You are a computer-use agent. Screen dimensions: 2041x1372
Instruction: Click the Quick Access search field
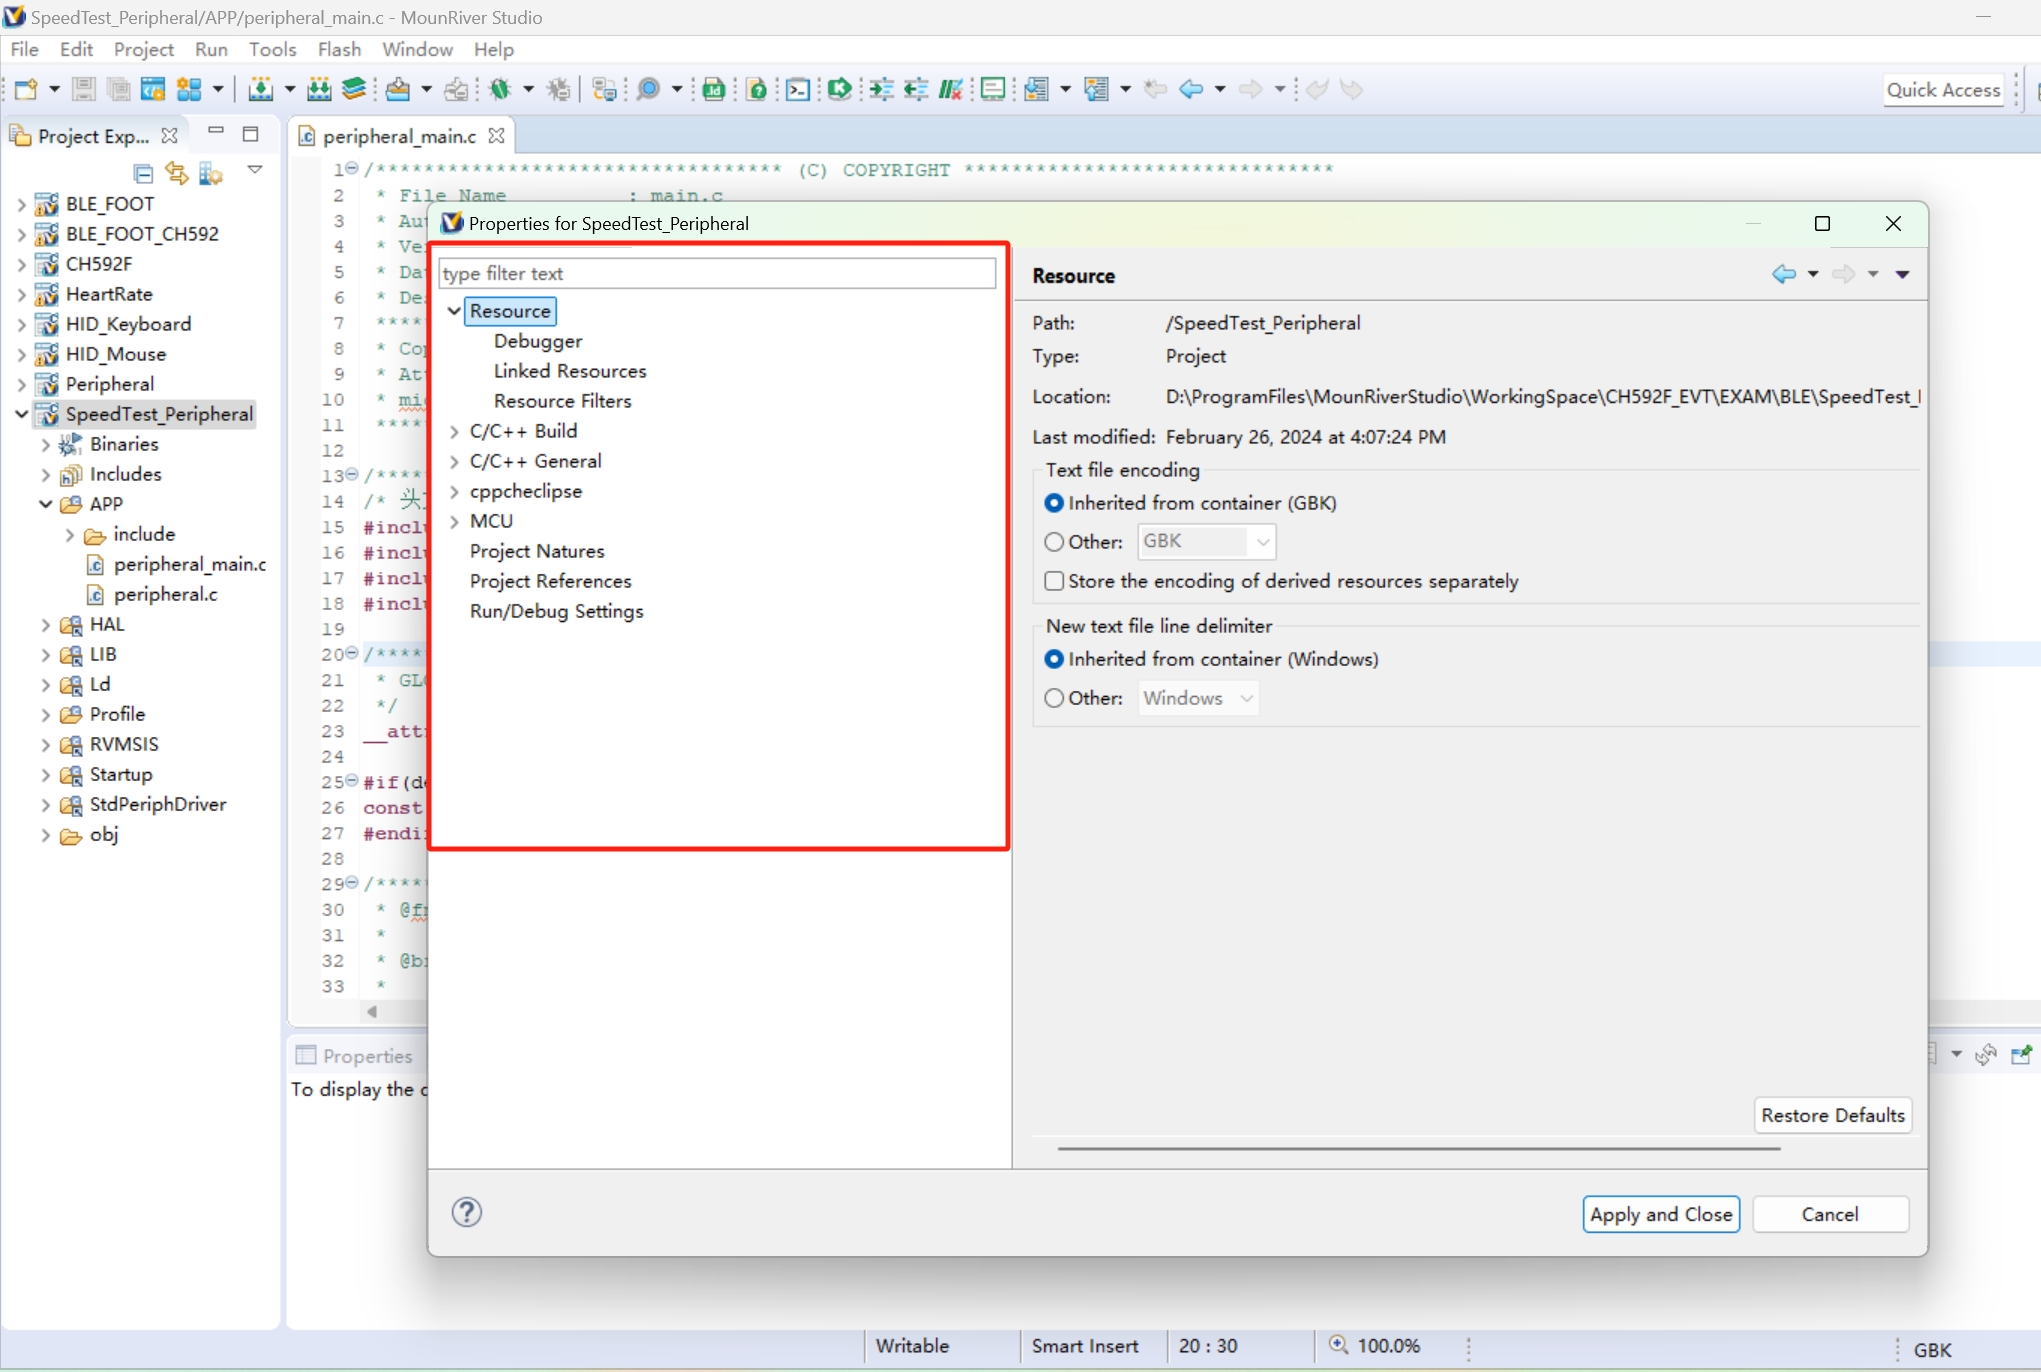1943,89
